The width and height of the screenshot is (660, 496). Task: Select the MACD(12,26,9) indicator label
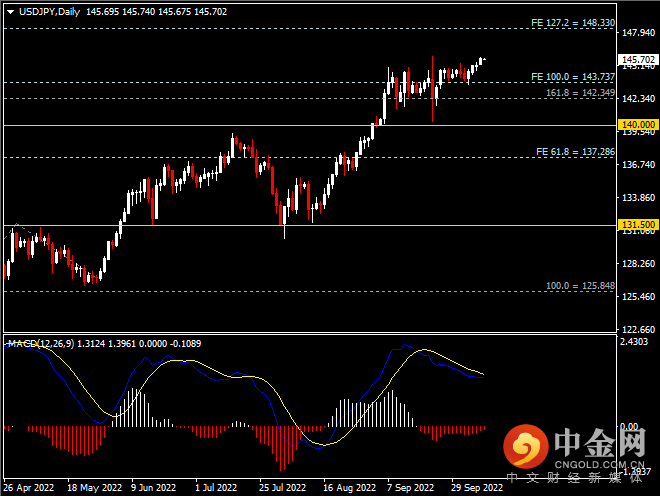pyautogui.click(x=41, y=344)
